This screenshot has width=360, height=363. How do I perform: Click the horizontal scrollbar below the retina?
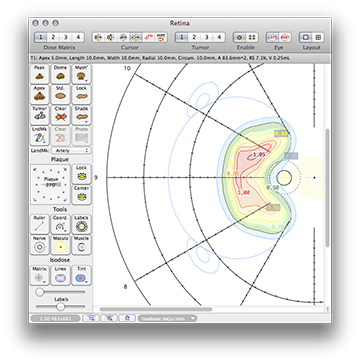[x=156, y=309]
